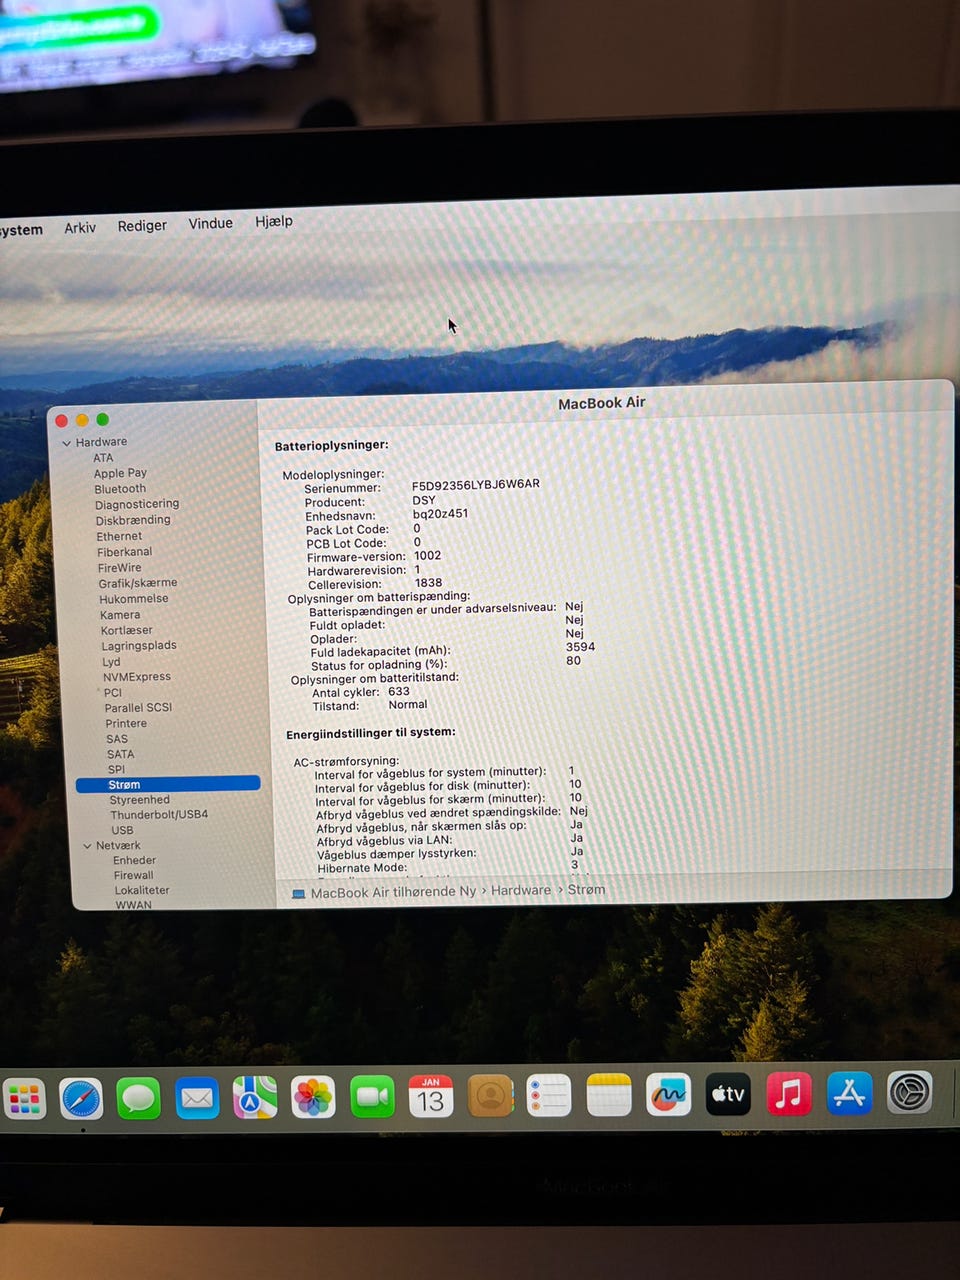Image resolution: width=960 pixels, height=1280 pixels.
Task: Select Diagnosticering in the sidebar
Action: 137,504
